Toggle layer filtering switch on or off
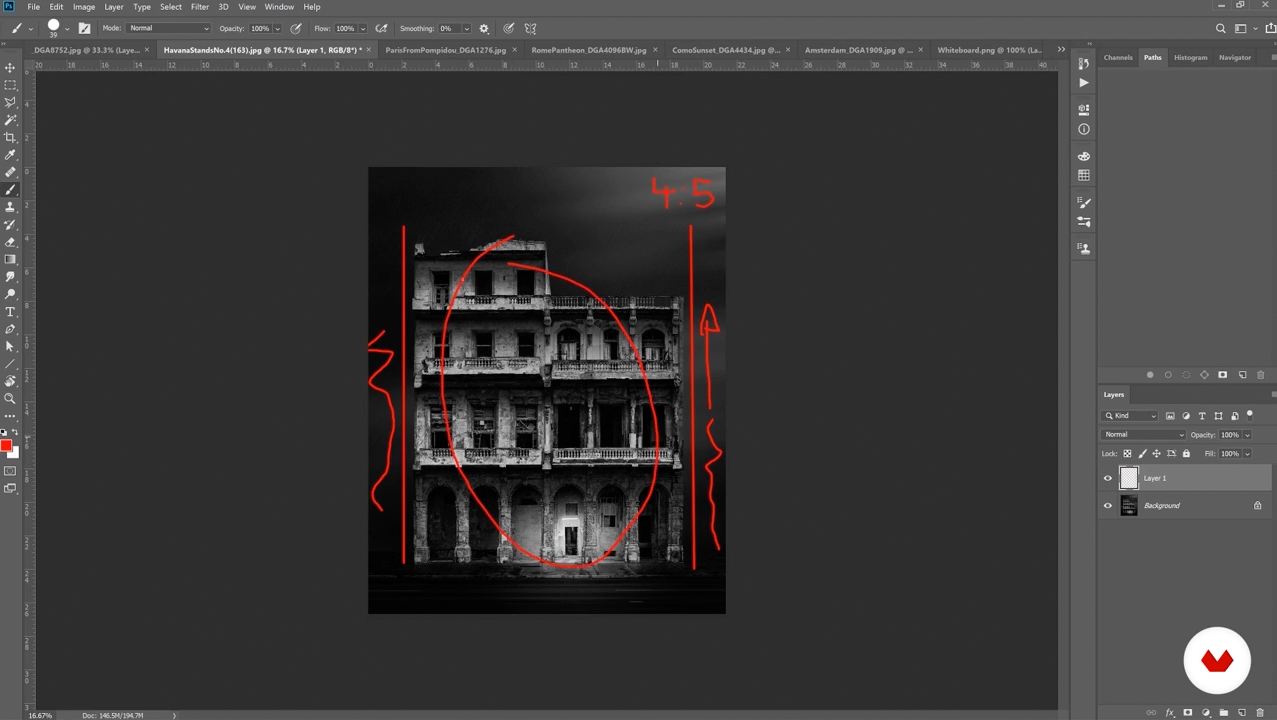1277x720 pixels. coord(1249,415)
